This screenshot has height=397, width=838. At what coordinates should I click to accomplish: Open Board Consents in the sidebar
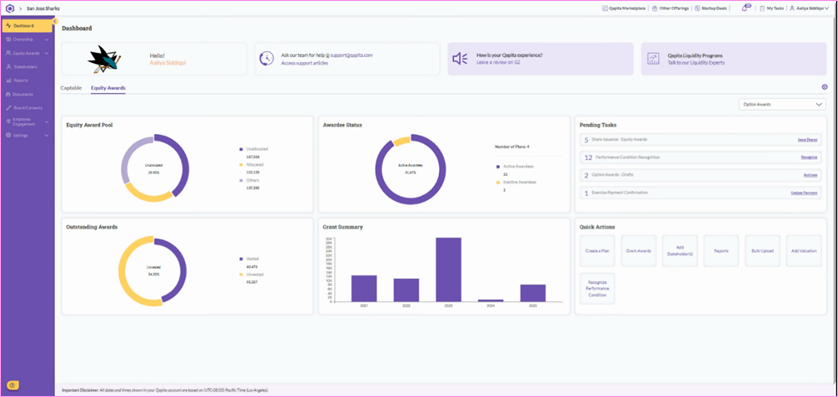(x=28, y=108)
